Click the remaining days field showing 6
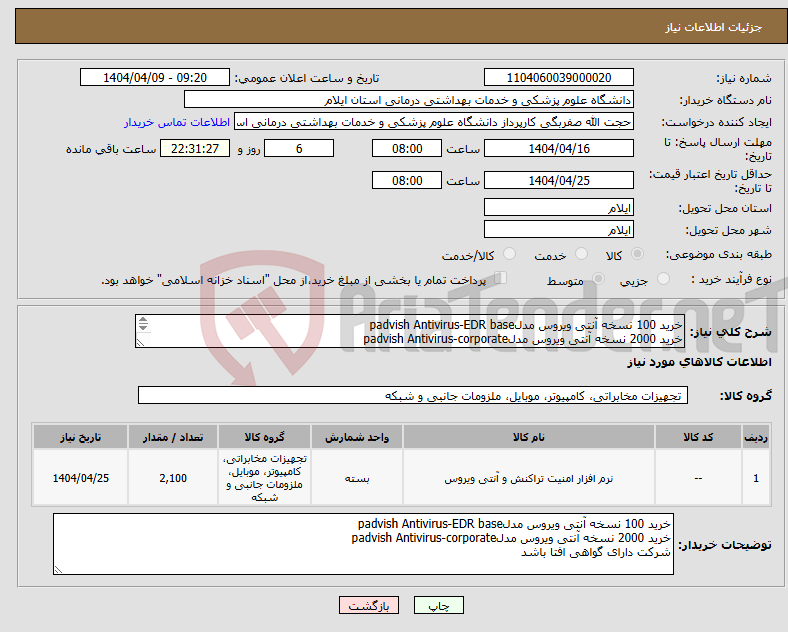788x632 pixels. click(299, 148)
